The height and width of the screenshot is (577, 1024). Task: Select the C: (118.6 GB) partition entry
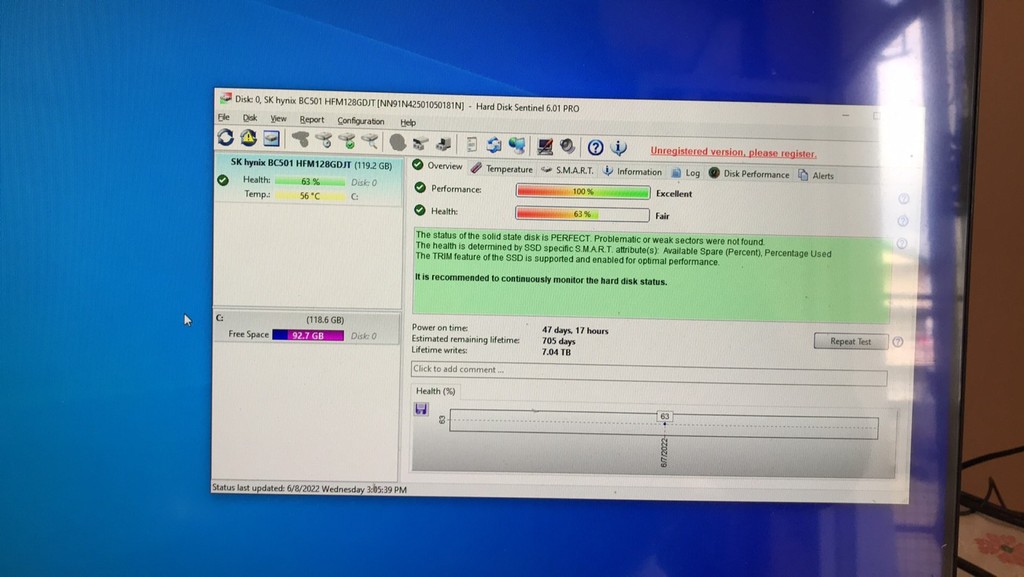tap(306, 327)
